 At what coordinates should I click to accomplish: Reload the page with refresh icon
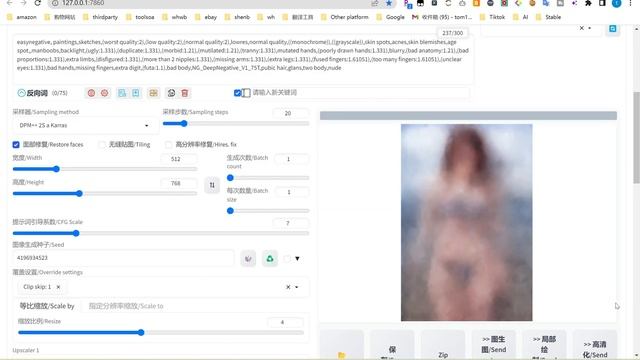[x=38, y=3]
